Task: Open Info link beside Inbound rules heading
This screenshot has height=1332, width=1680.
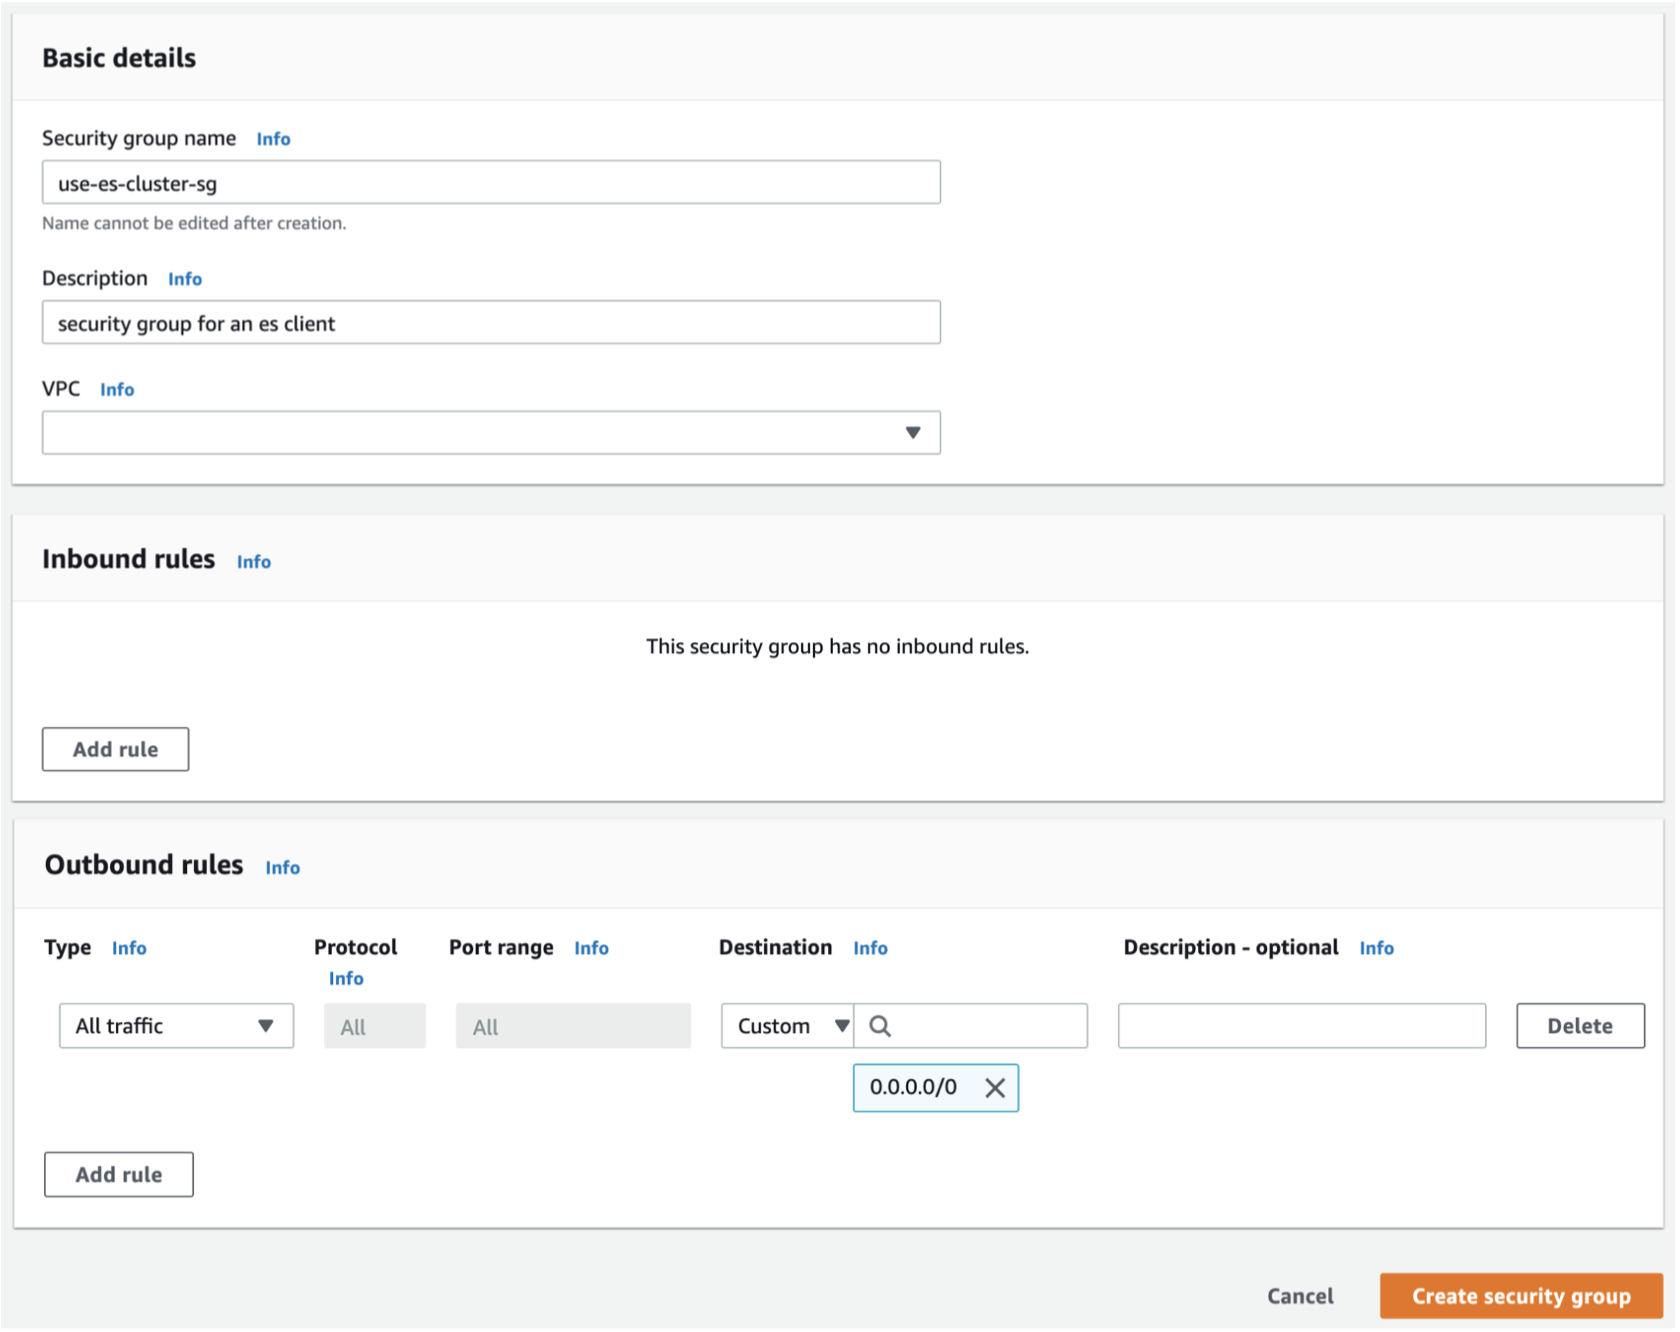Action: point(254,562)
